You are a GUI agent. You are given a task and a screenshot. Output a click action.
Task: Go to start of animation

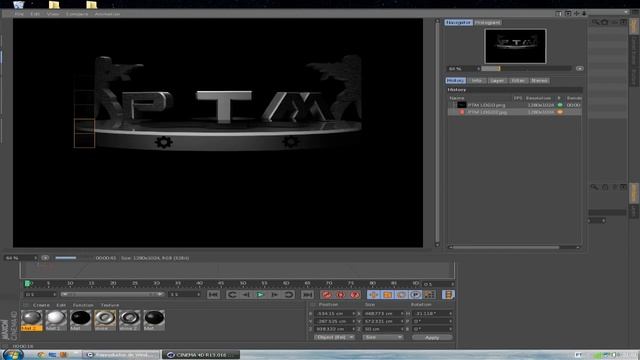213,294
